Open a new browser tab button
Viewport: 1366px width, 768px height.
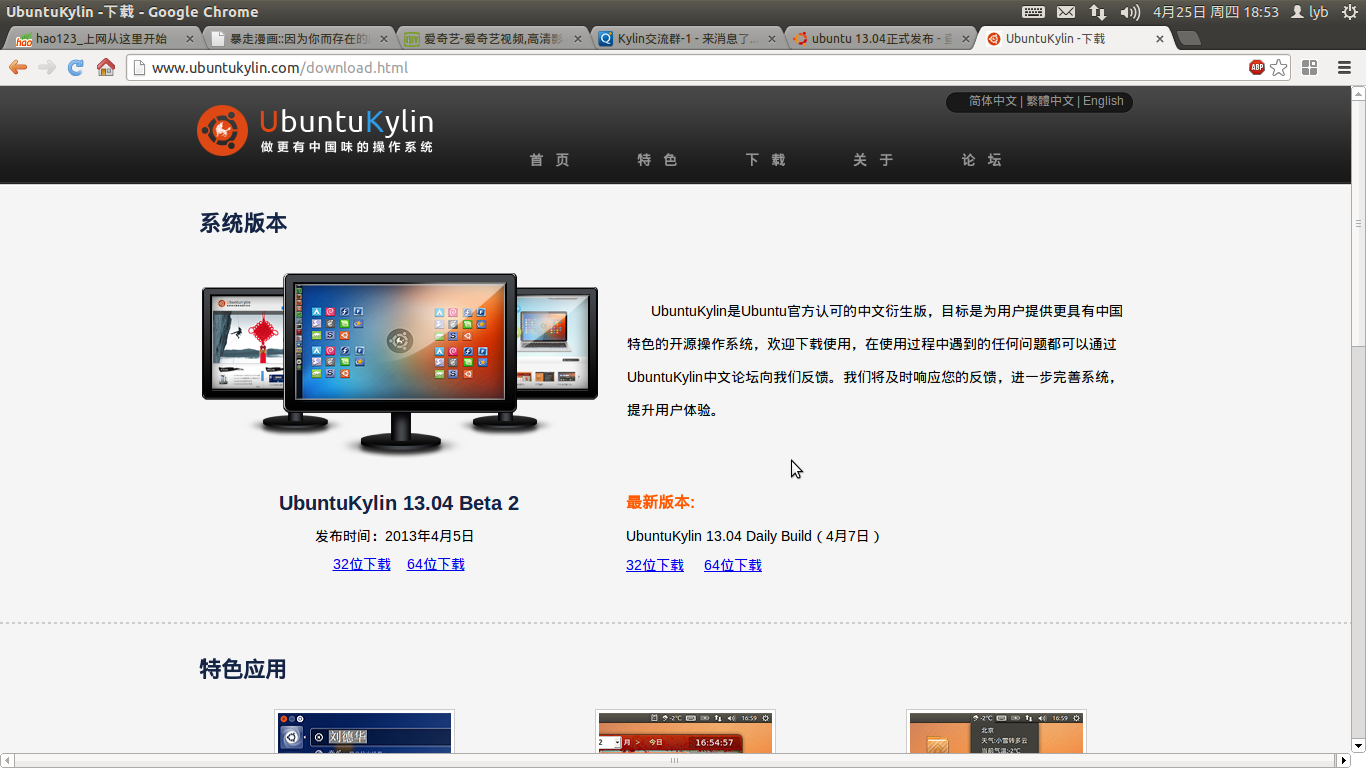point(1188,38)
